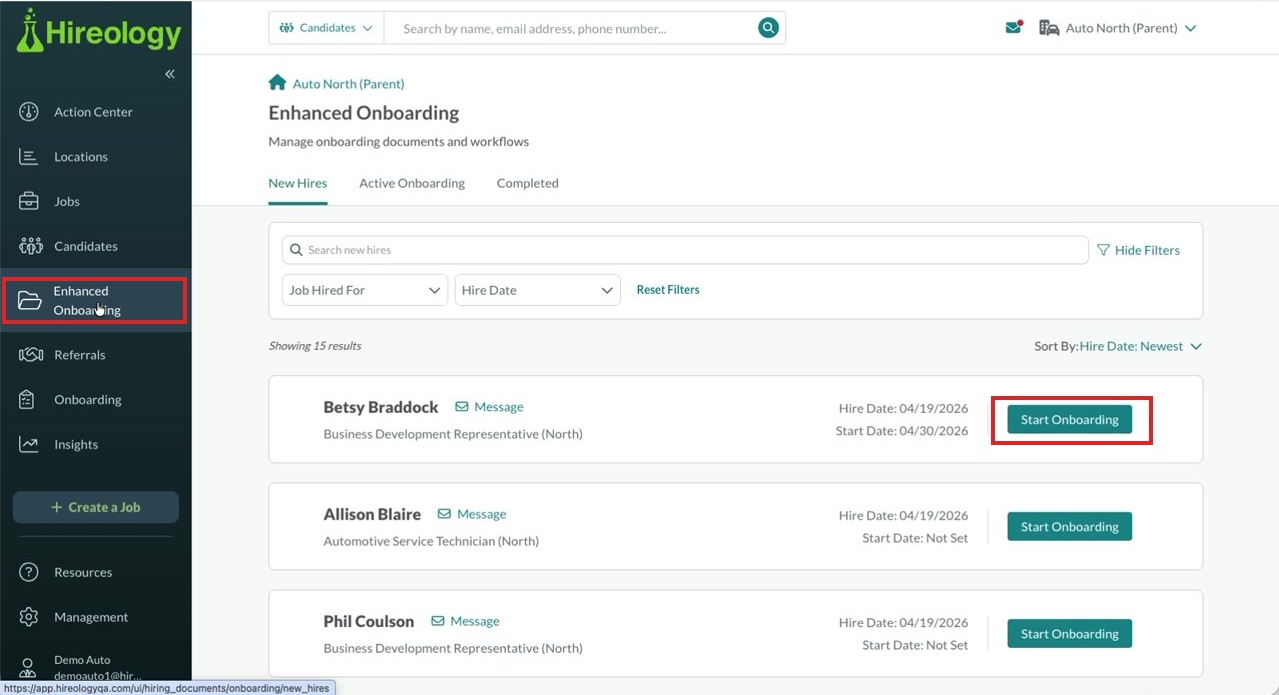Message Allison Blaire
The image size is (1279, 695).
pyautogui.click(x=481, y=514)
